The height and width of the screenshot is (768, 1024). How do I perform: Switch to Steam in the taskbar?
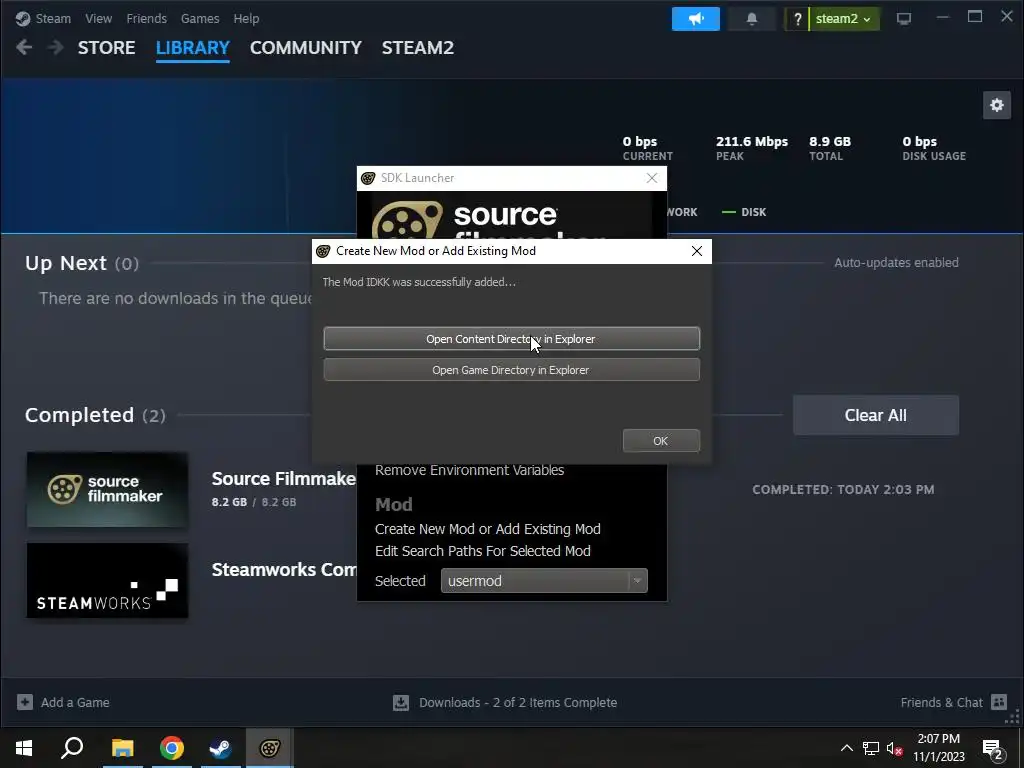(220, 748)
